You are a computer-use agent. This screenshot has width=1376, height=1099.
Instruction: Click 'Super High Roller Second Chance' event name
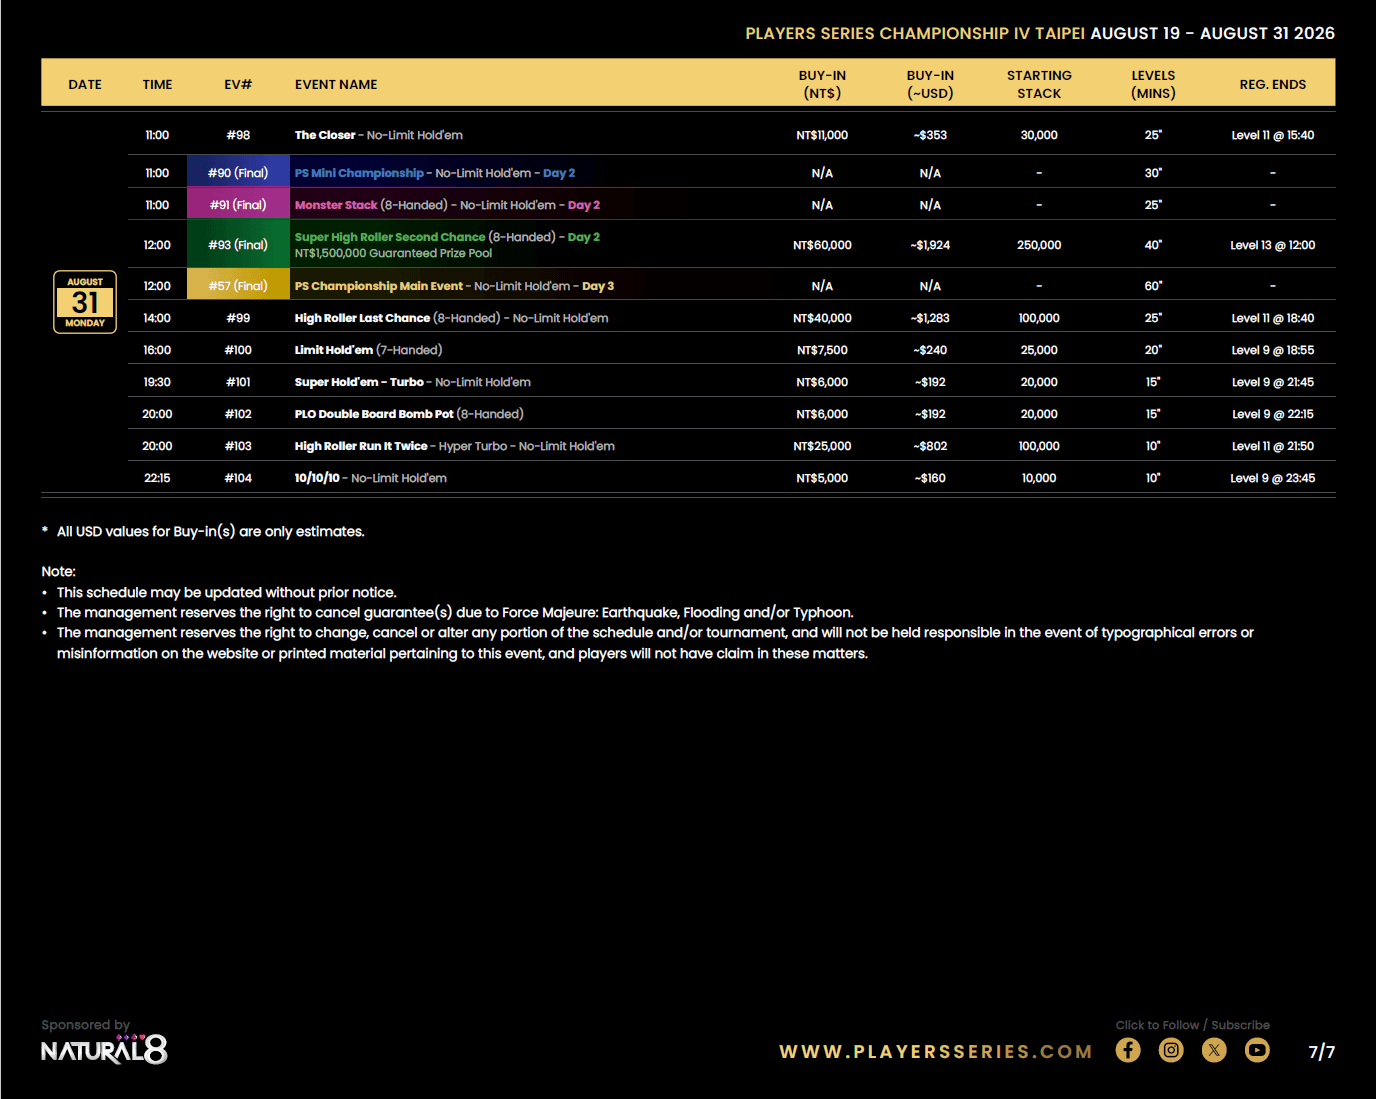coord(390,237)
